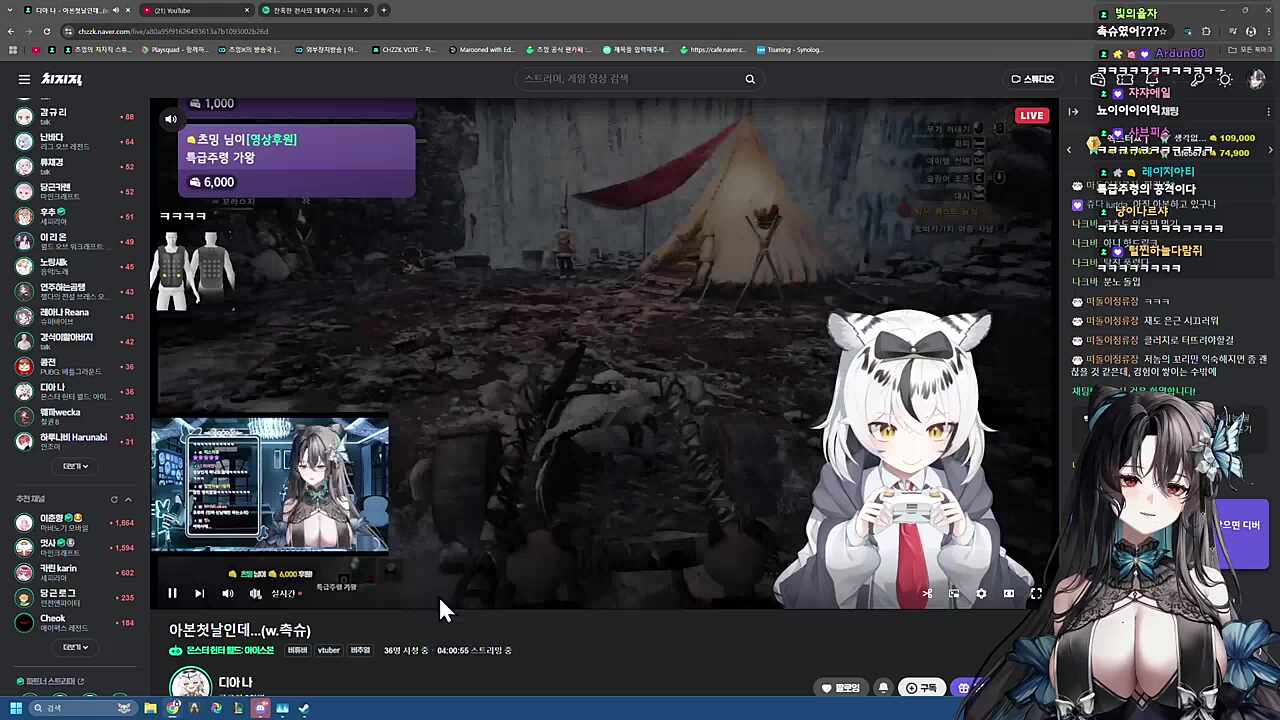This screenshot has width=1280, height=720.
Task: Open the dark mode toggle in the header
Action: (x=1225, y=79)
